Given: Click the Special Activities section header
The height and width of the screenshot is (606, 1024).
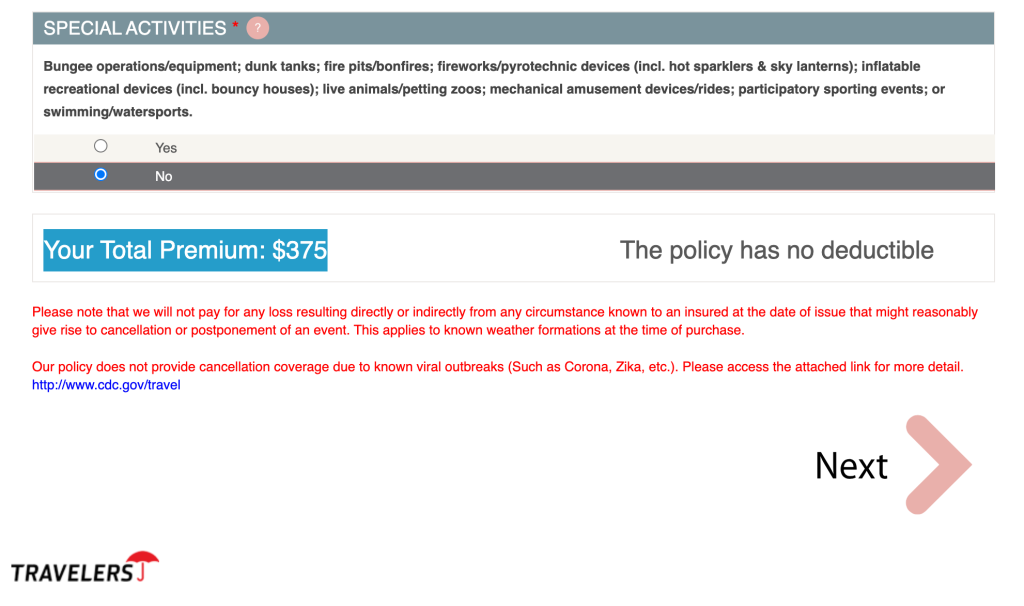Looking at the screenshot, I should [135, 28].
